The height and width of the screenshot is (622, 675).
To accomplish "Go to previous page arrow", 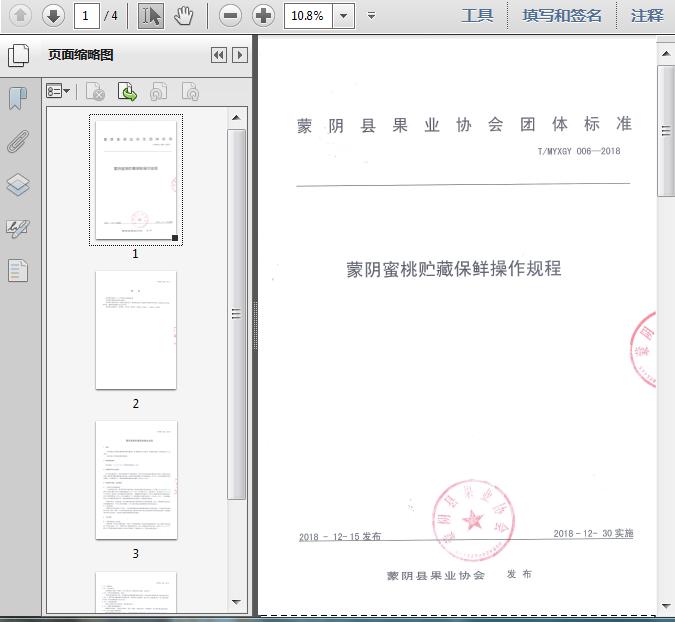I will point(20,16).
